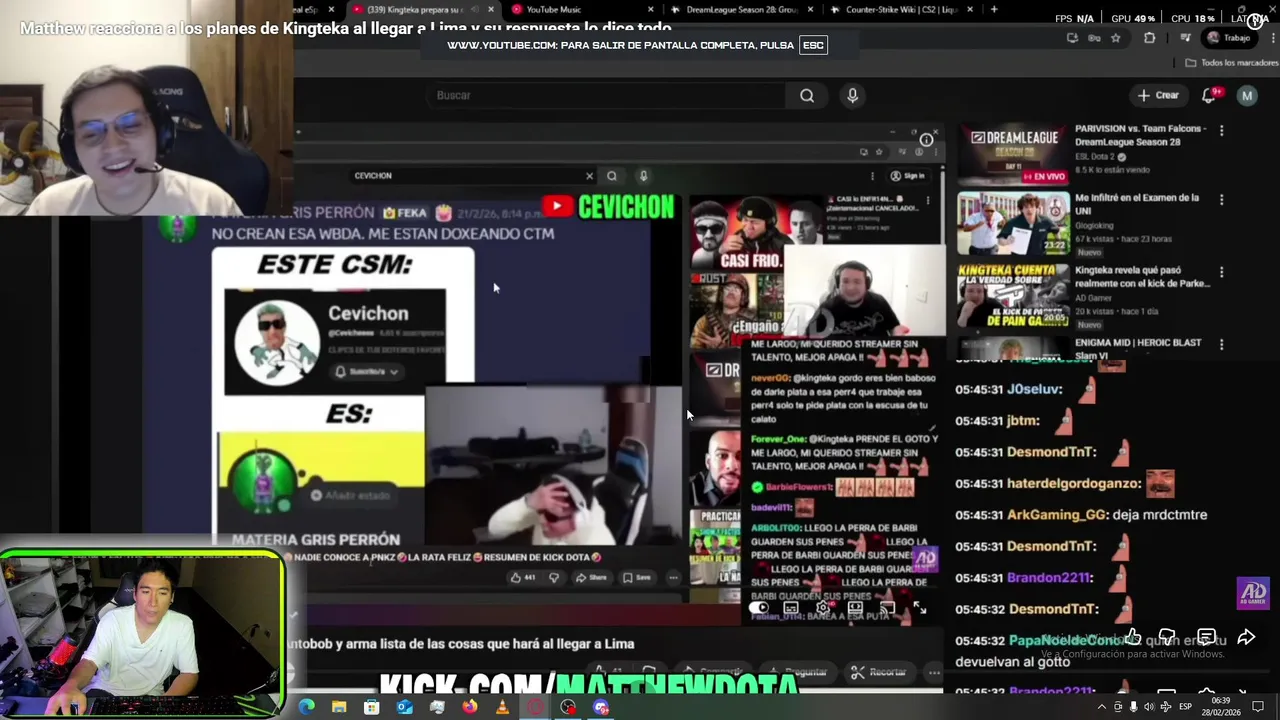Viewport: 1280px width, 720px height.
Task: Start voice search with microphone icon
Action: (852, 95)
